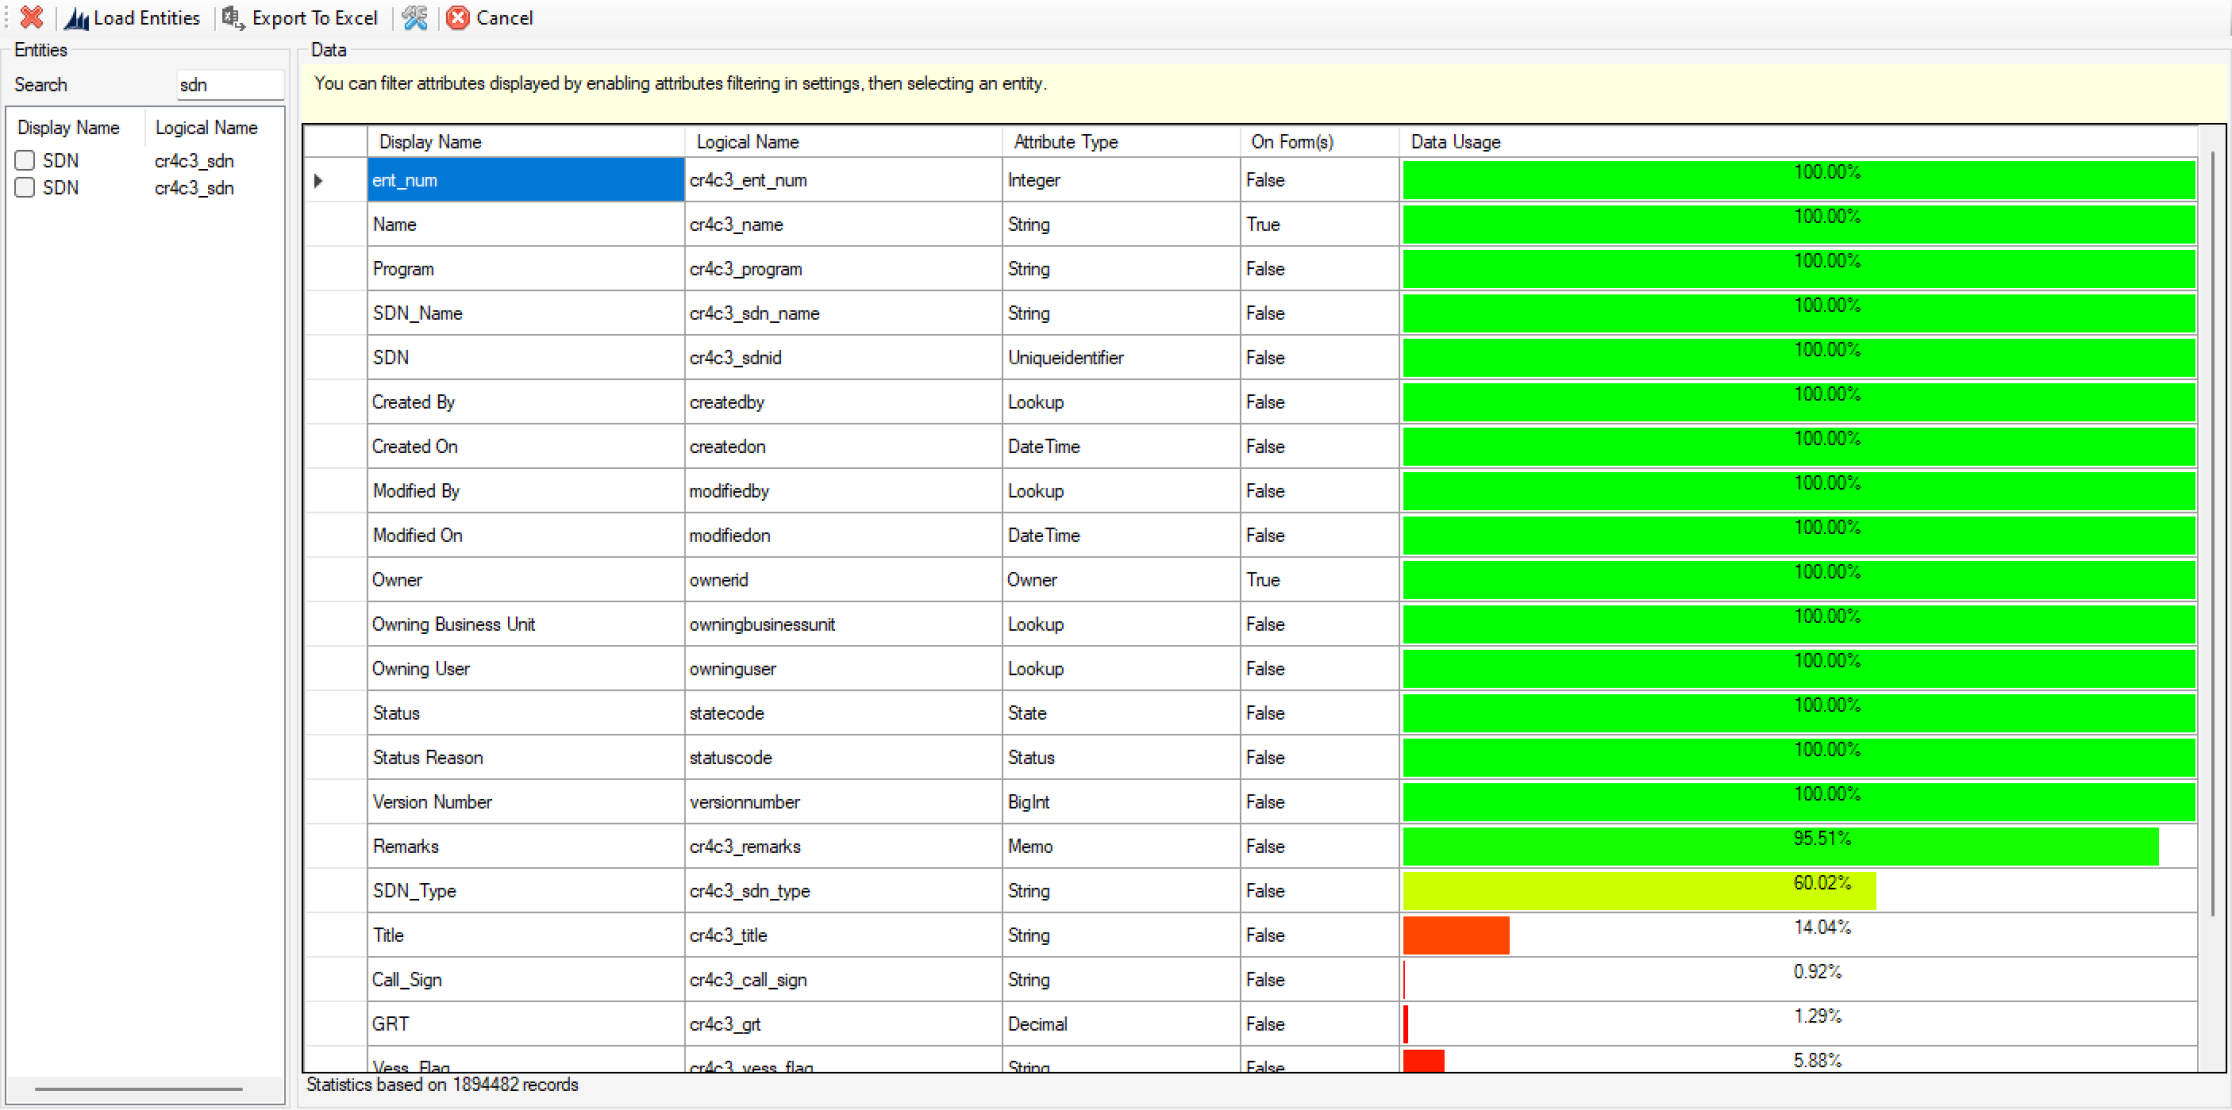Tick the second SDN entity checkbox
The image size is (2232, 1110).
pos(25,188)
